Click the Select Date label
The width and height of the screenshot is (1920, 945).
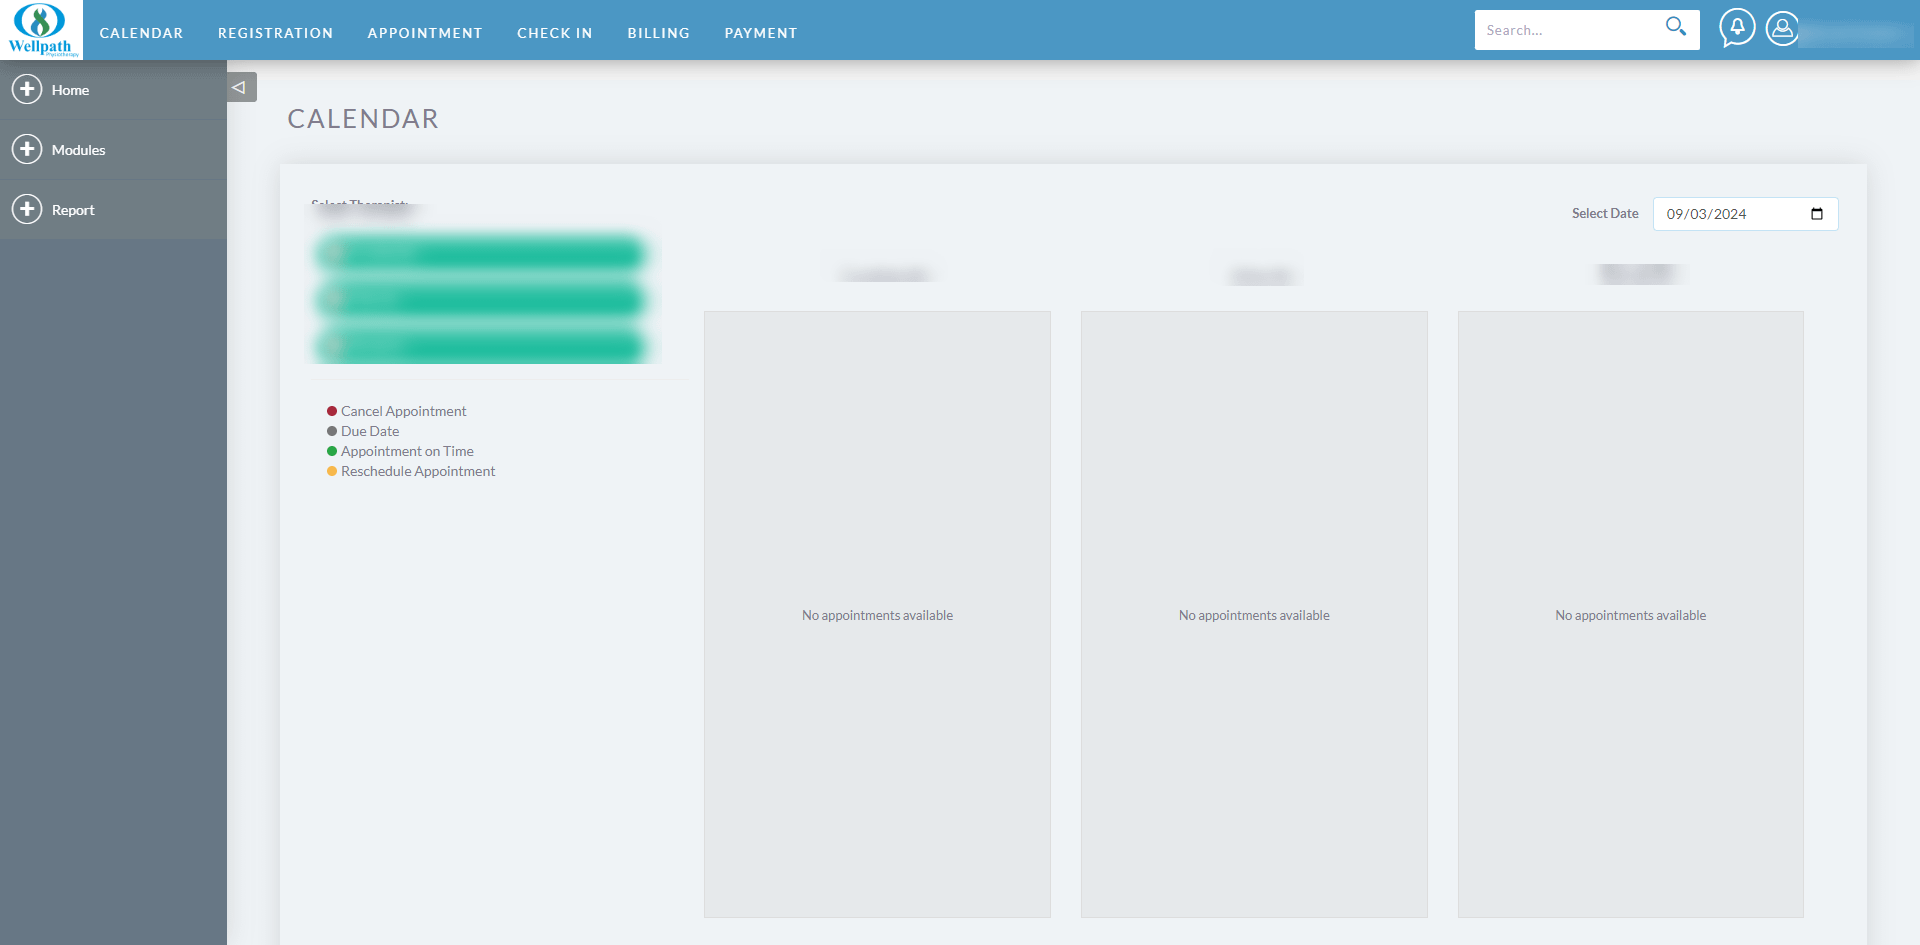1605,213
